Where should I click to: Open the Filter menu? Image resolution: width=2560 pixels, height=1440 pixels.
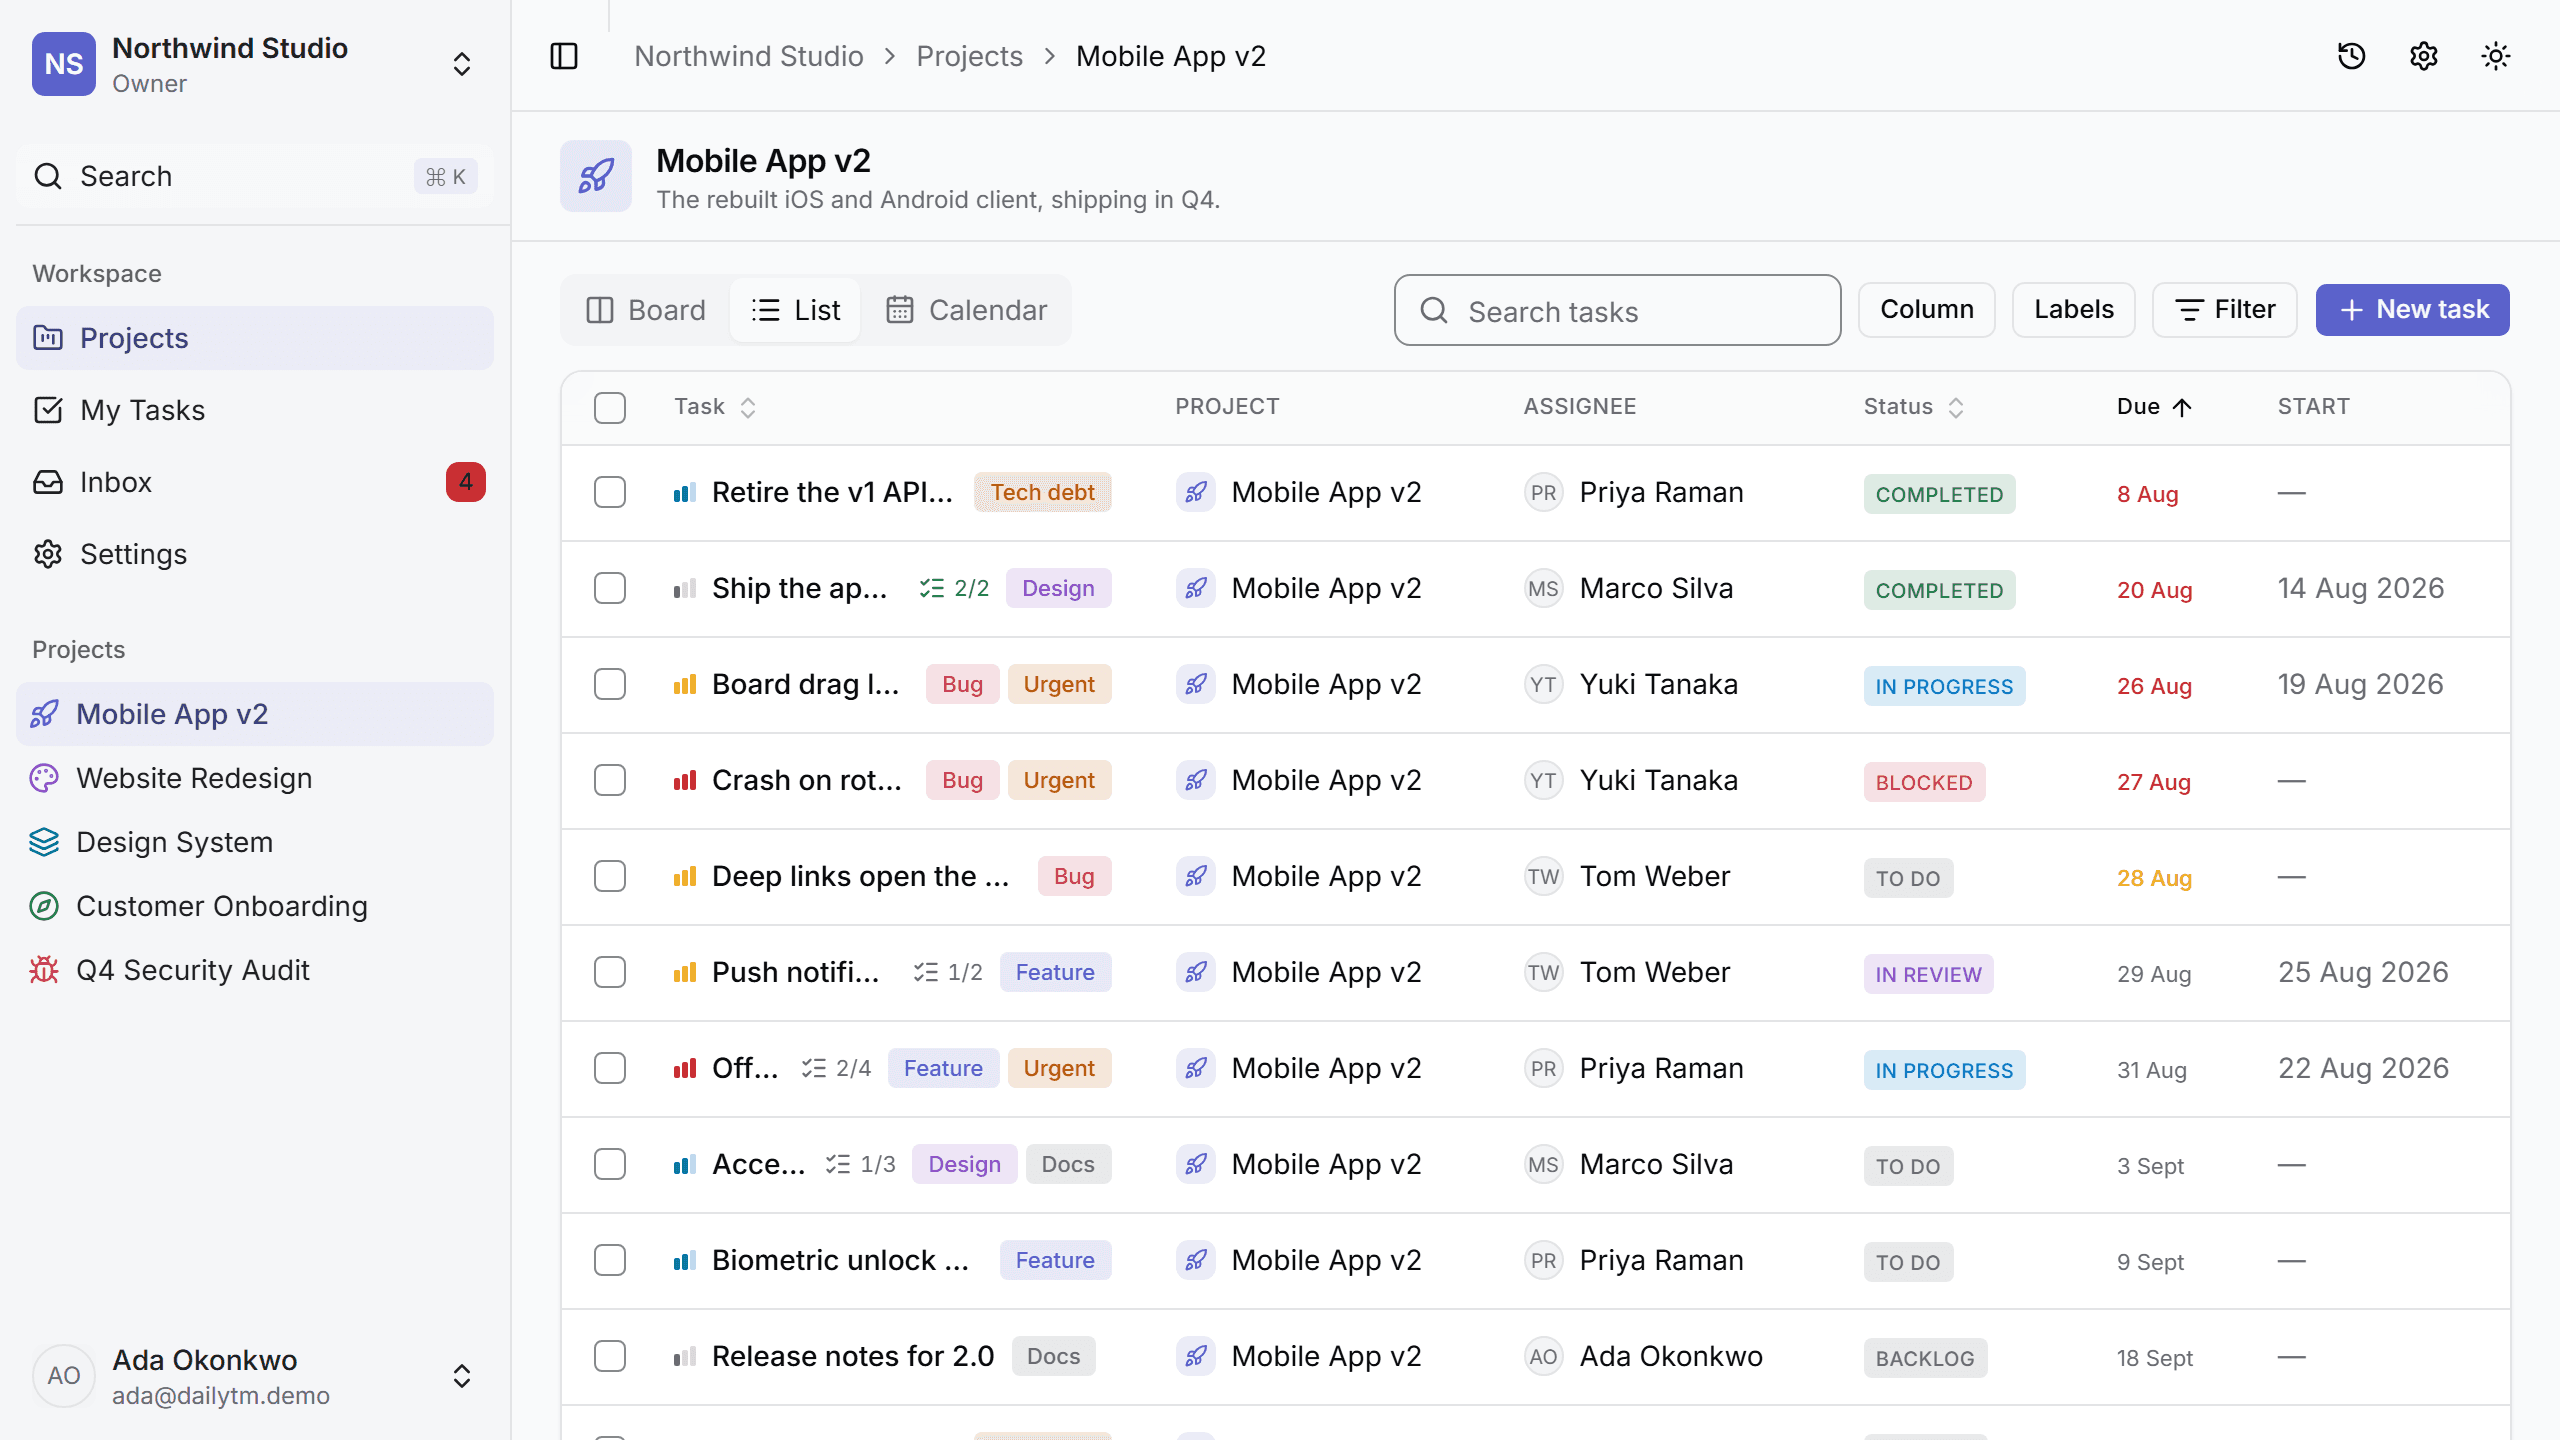(x=2225, y=310)
